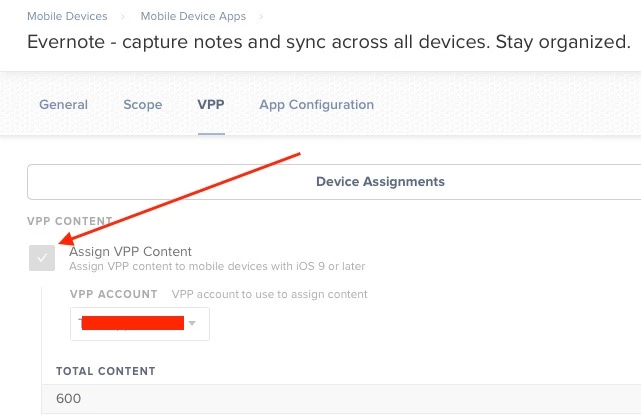Open the Scope tab
This screenshot has width=641, height=415.
[x=142, y=105]
